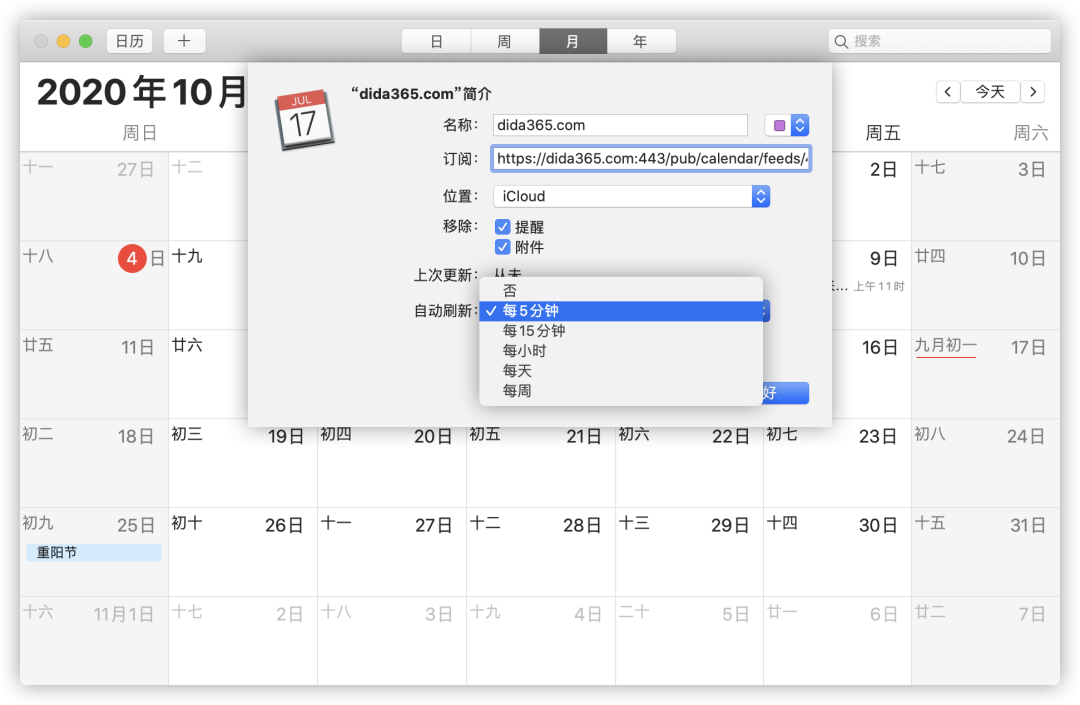Select 每5分钟 refresh option

(x=621, y=311)
